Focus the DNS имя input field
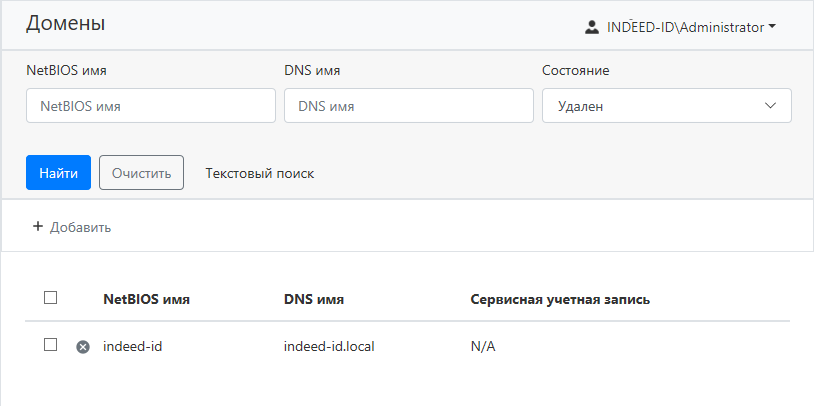 [408, 106]
